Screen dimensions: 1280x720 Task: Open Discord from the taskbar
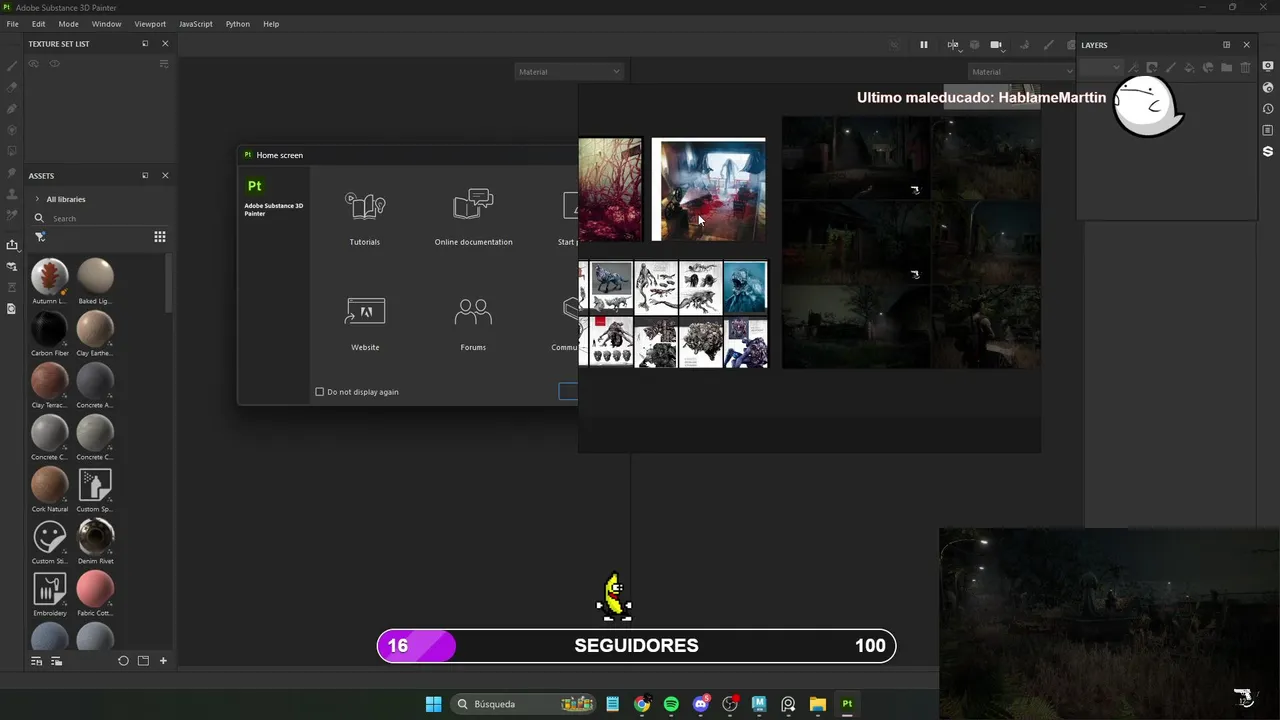(x=701, y=704)
